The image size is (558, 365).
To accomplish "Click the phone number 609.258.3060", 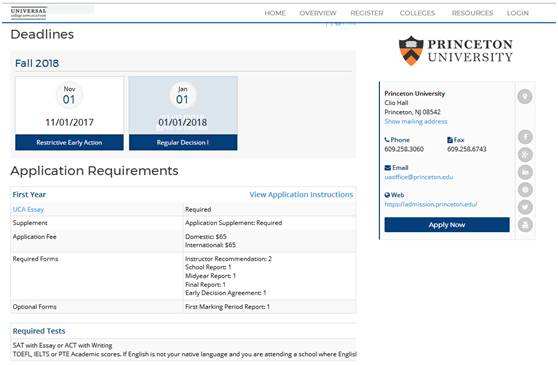I will [x=404, y=149].
